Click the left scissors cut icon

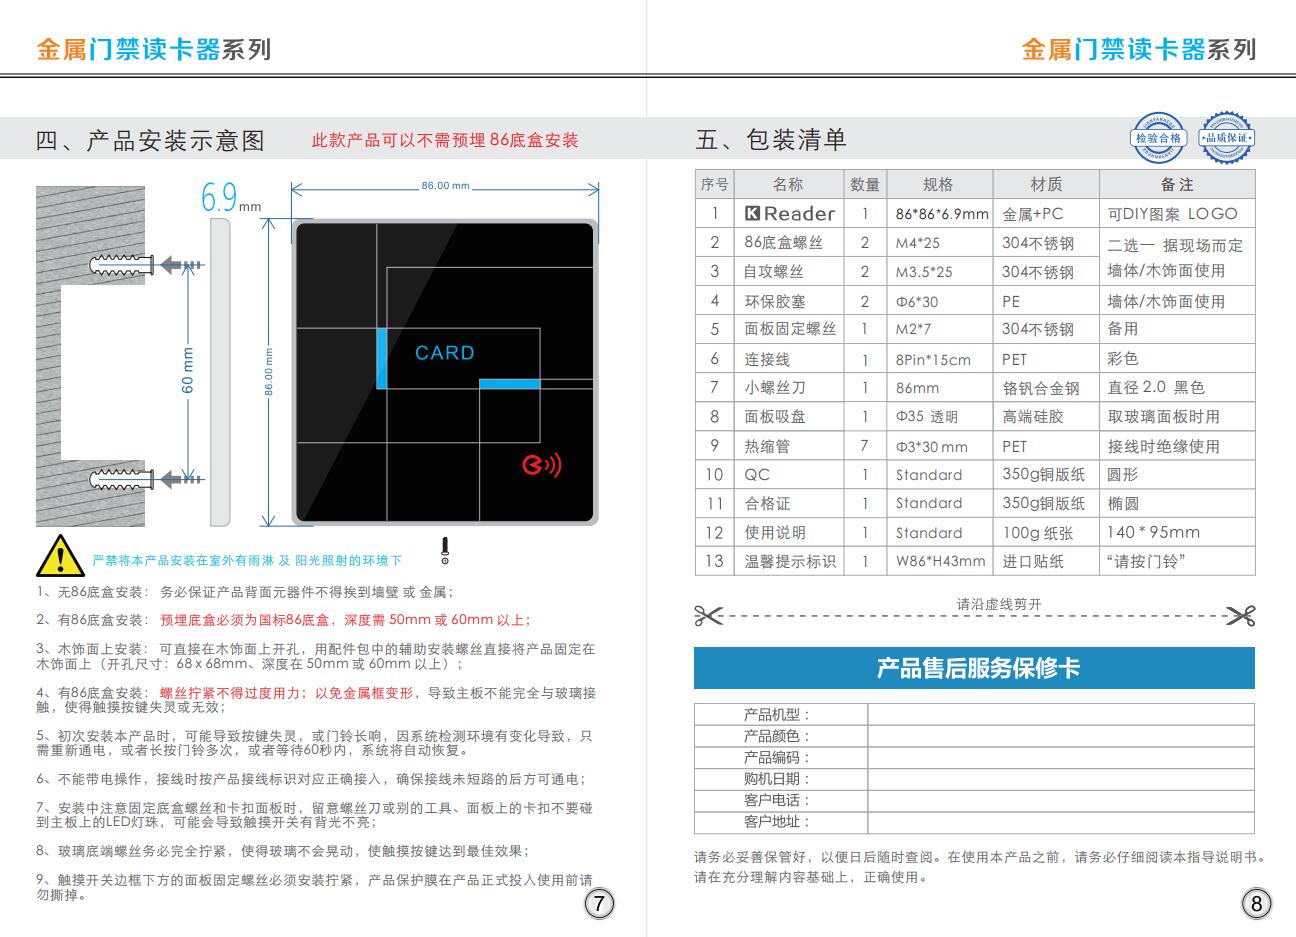(708, 616)
